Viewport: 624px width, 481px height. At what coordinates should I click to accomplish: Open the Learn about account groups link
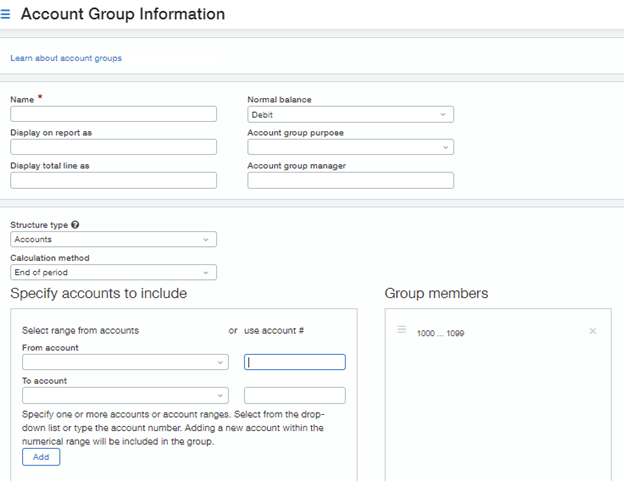66,58
